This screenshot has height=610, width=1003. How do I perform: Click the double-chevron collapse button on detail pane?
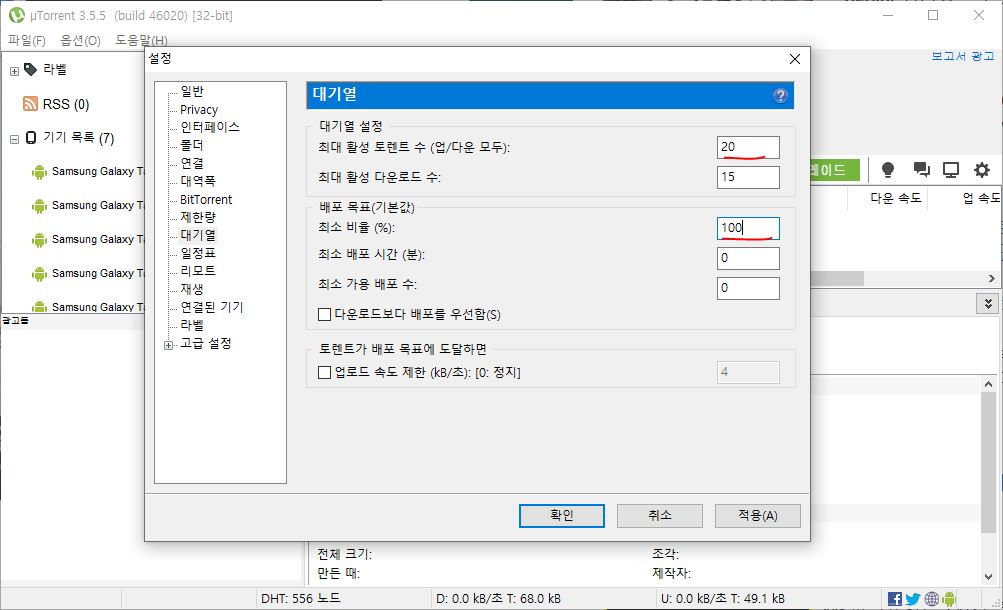(x=988, y=304)
